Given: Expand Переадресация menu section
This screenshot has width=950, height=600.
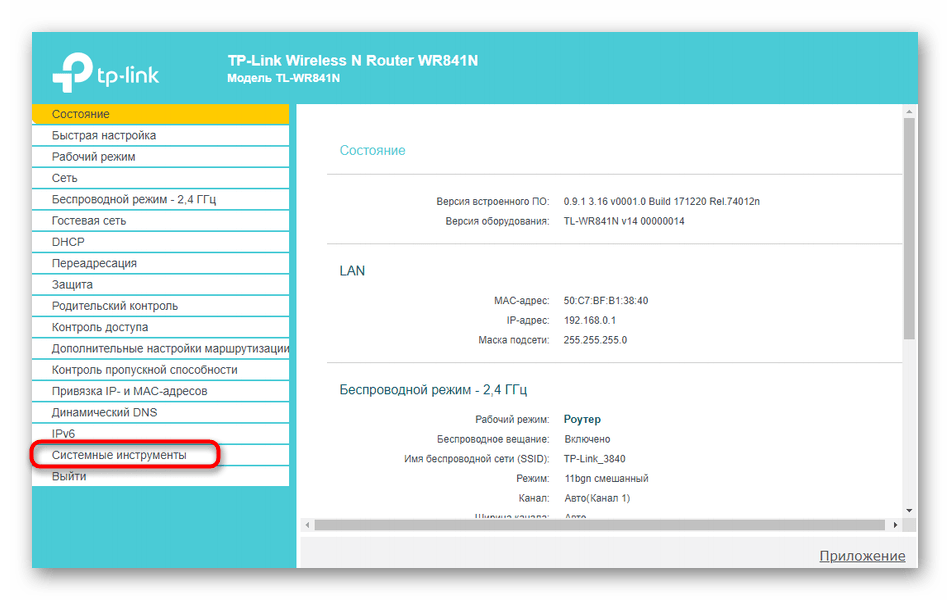Looking at the screenshot, I should [x=94, y=263].
